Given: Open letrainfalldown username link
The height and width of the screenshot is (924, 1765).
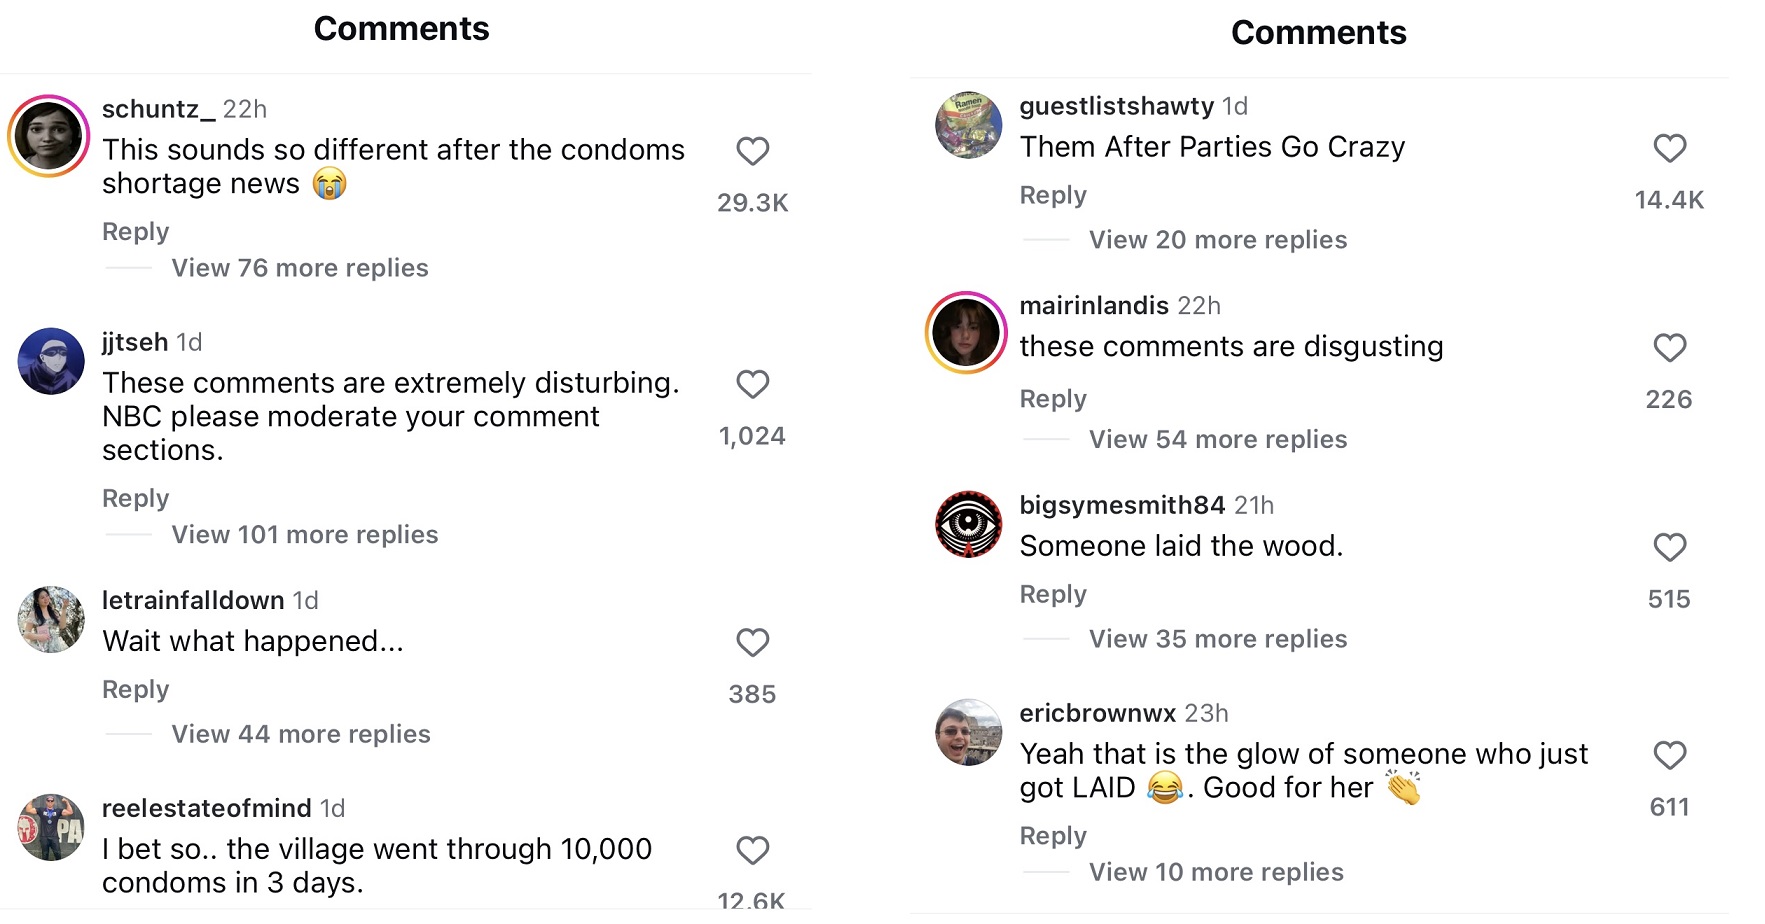Looking at the screenshot, I should pos(193,600).
